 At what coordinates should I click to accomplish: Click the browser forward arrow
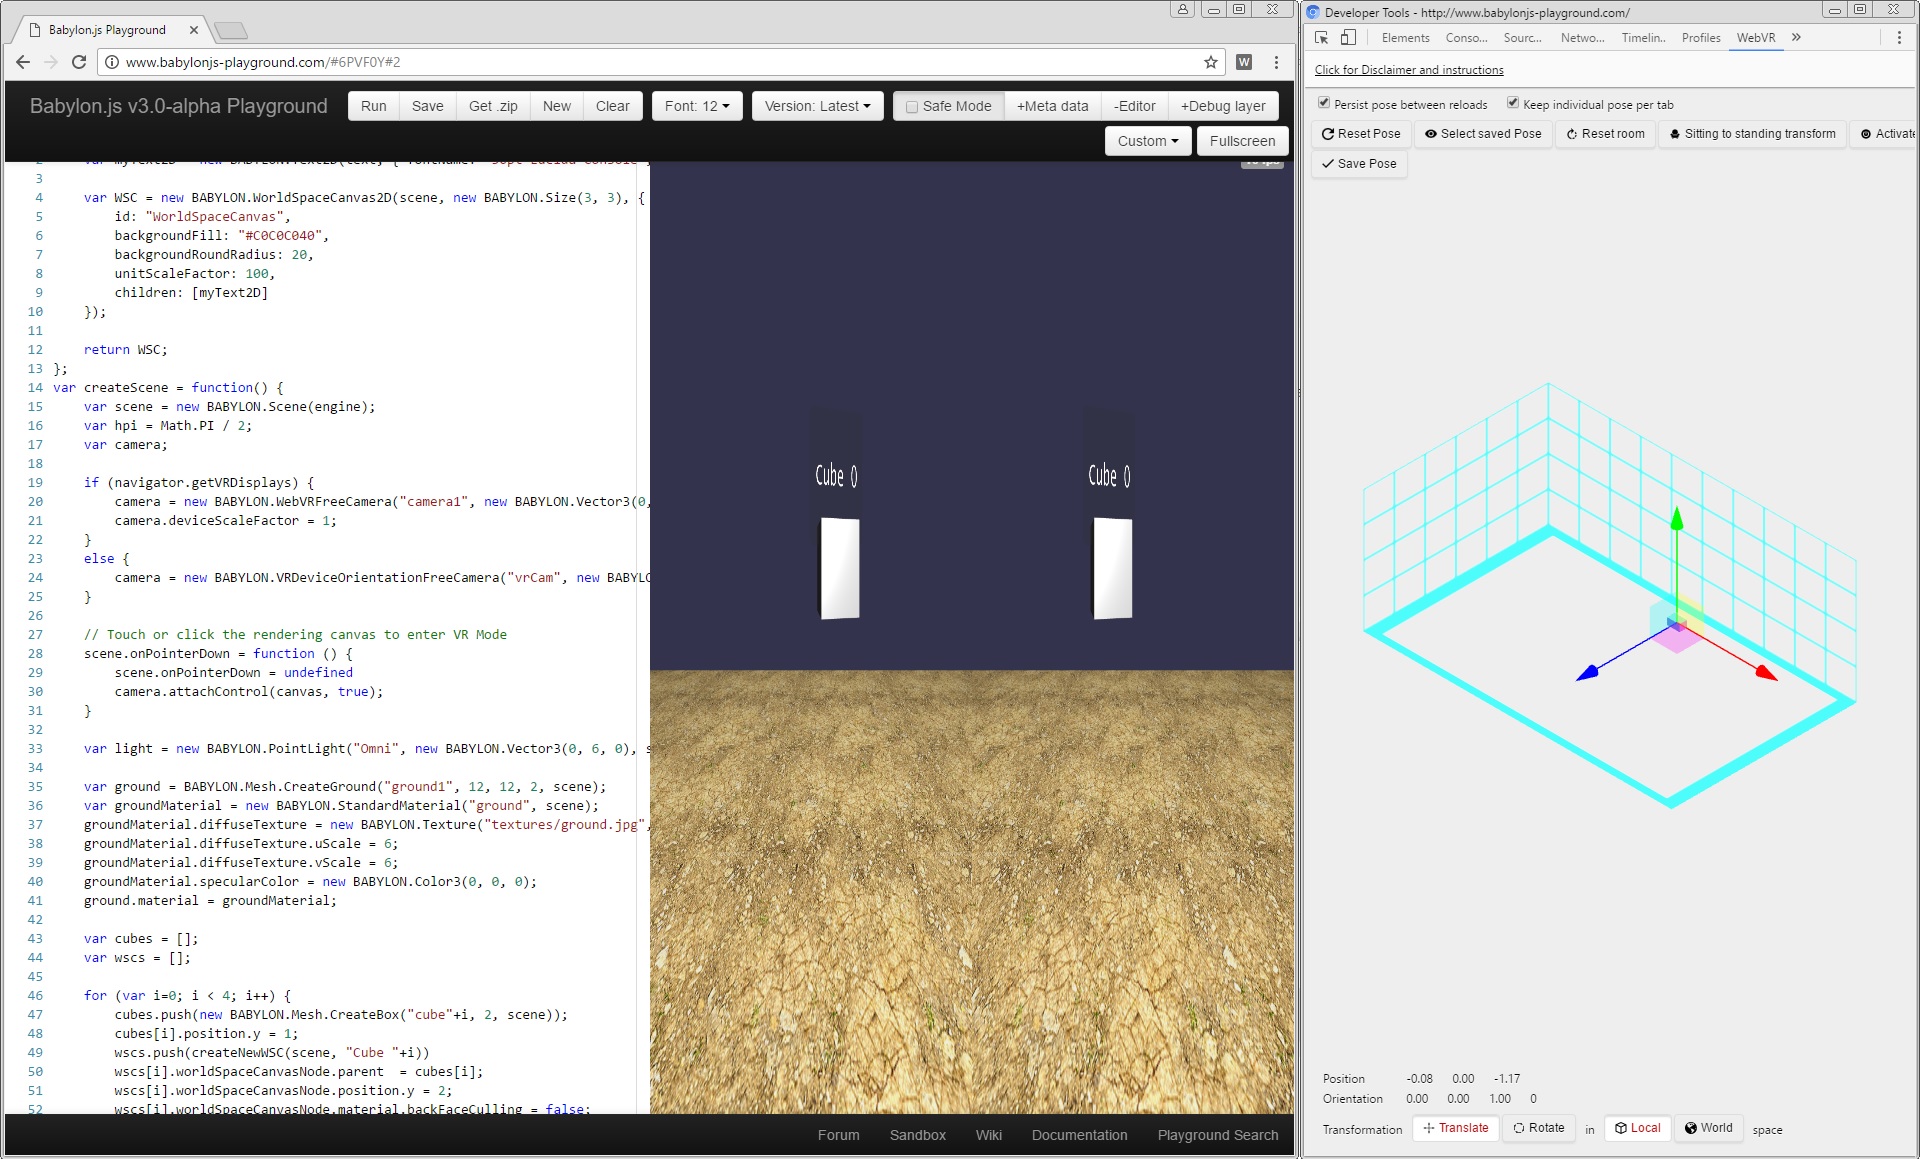(x=51, y=62)
